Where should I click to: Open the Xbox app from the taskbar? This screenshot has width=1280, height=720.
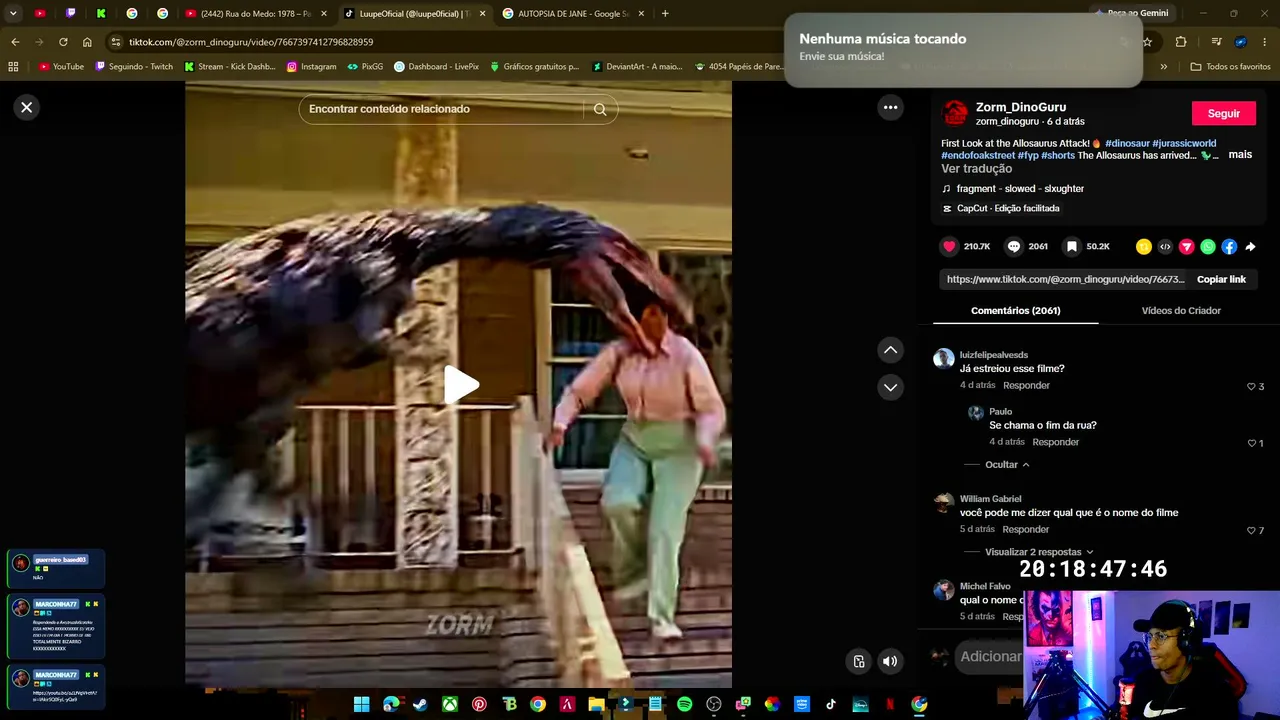(450, 704)
